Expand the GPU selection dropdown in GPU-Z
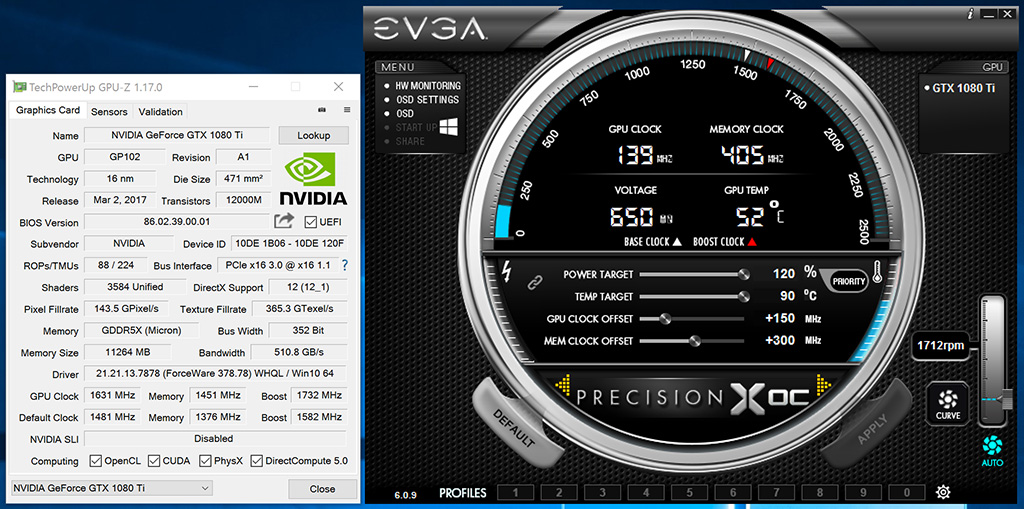The width and height of the screenshot is (1024, 509). [112, 488]
